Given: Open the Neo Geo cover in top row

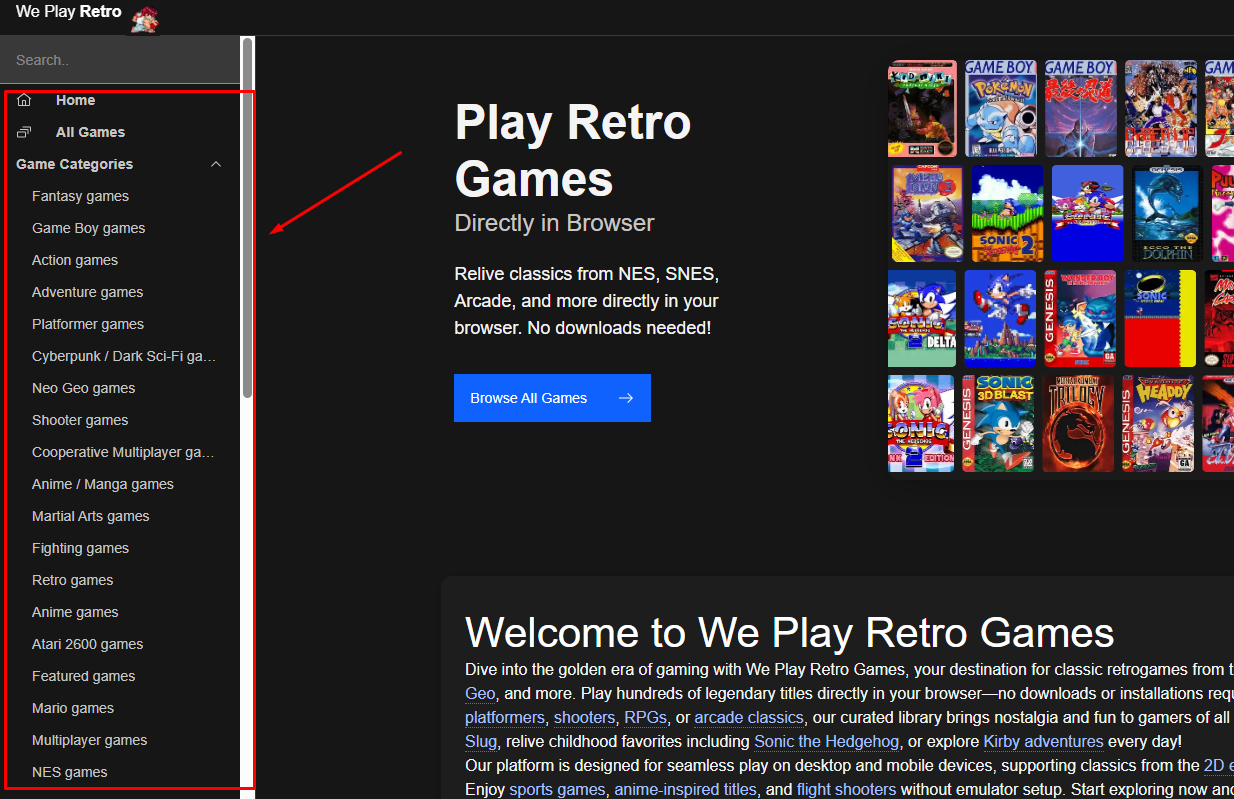Looking at the screenshot, I should [x=1161, y=109].
